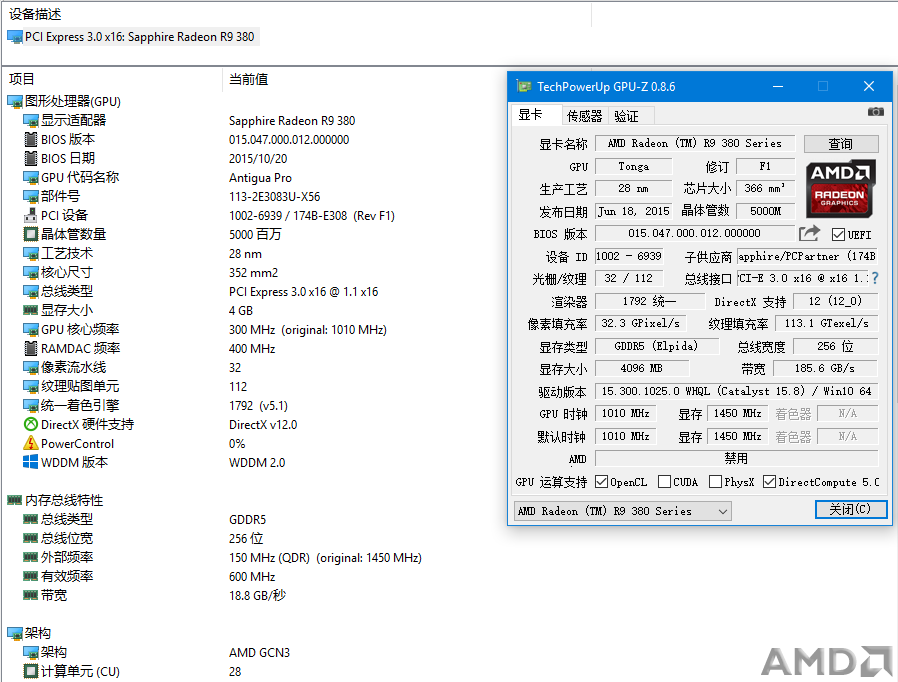Toggle the DirectCompute 5.0 checkbox
898x682 pixels.
770,482
